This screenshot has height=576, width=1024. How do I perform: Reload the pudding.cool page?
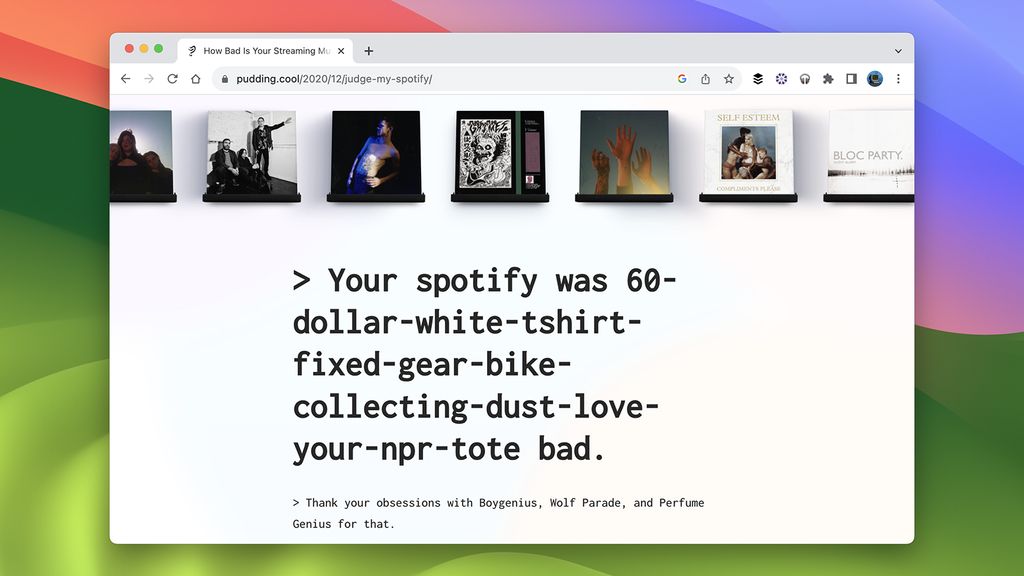click(172, 78)
